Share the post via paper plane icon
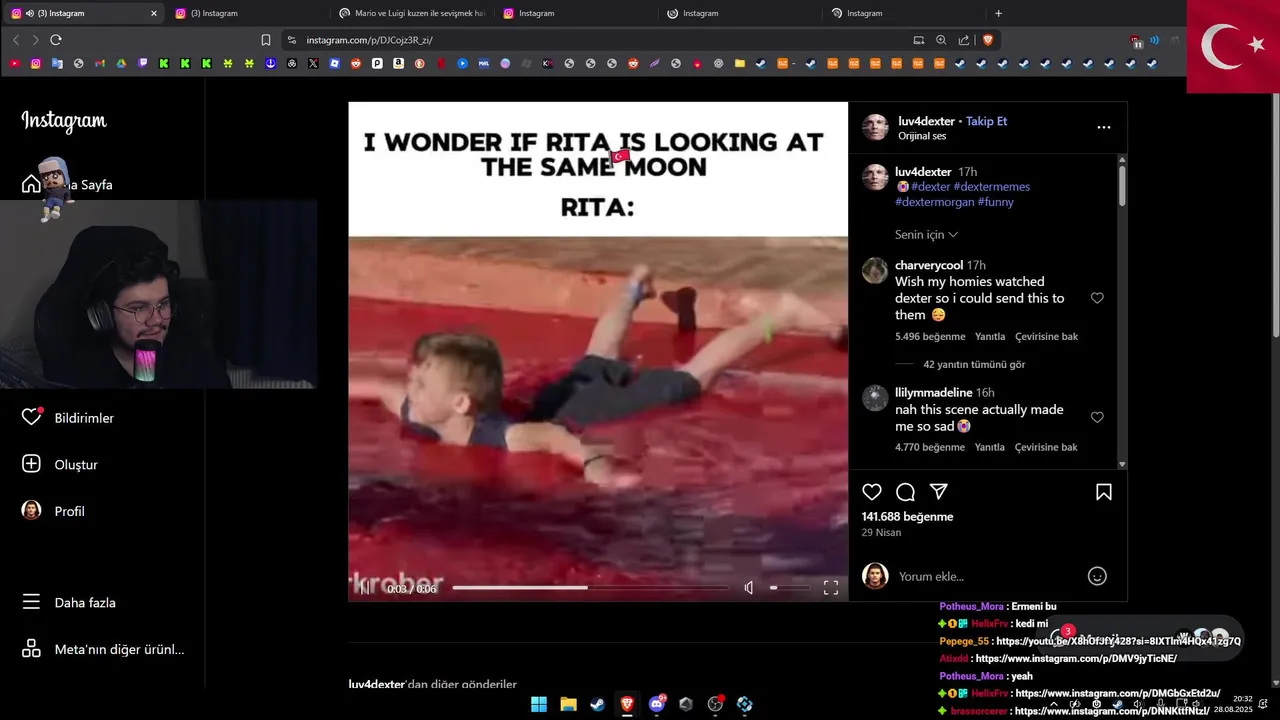Image resolution: width=1280 pixels, height=720 pixels. (x=939, y=492)
